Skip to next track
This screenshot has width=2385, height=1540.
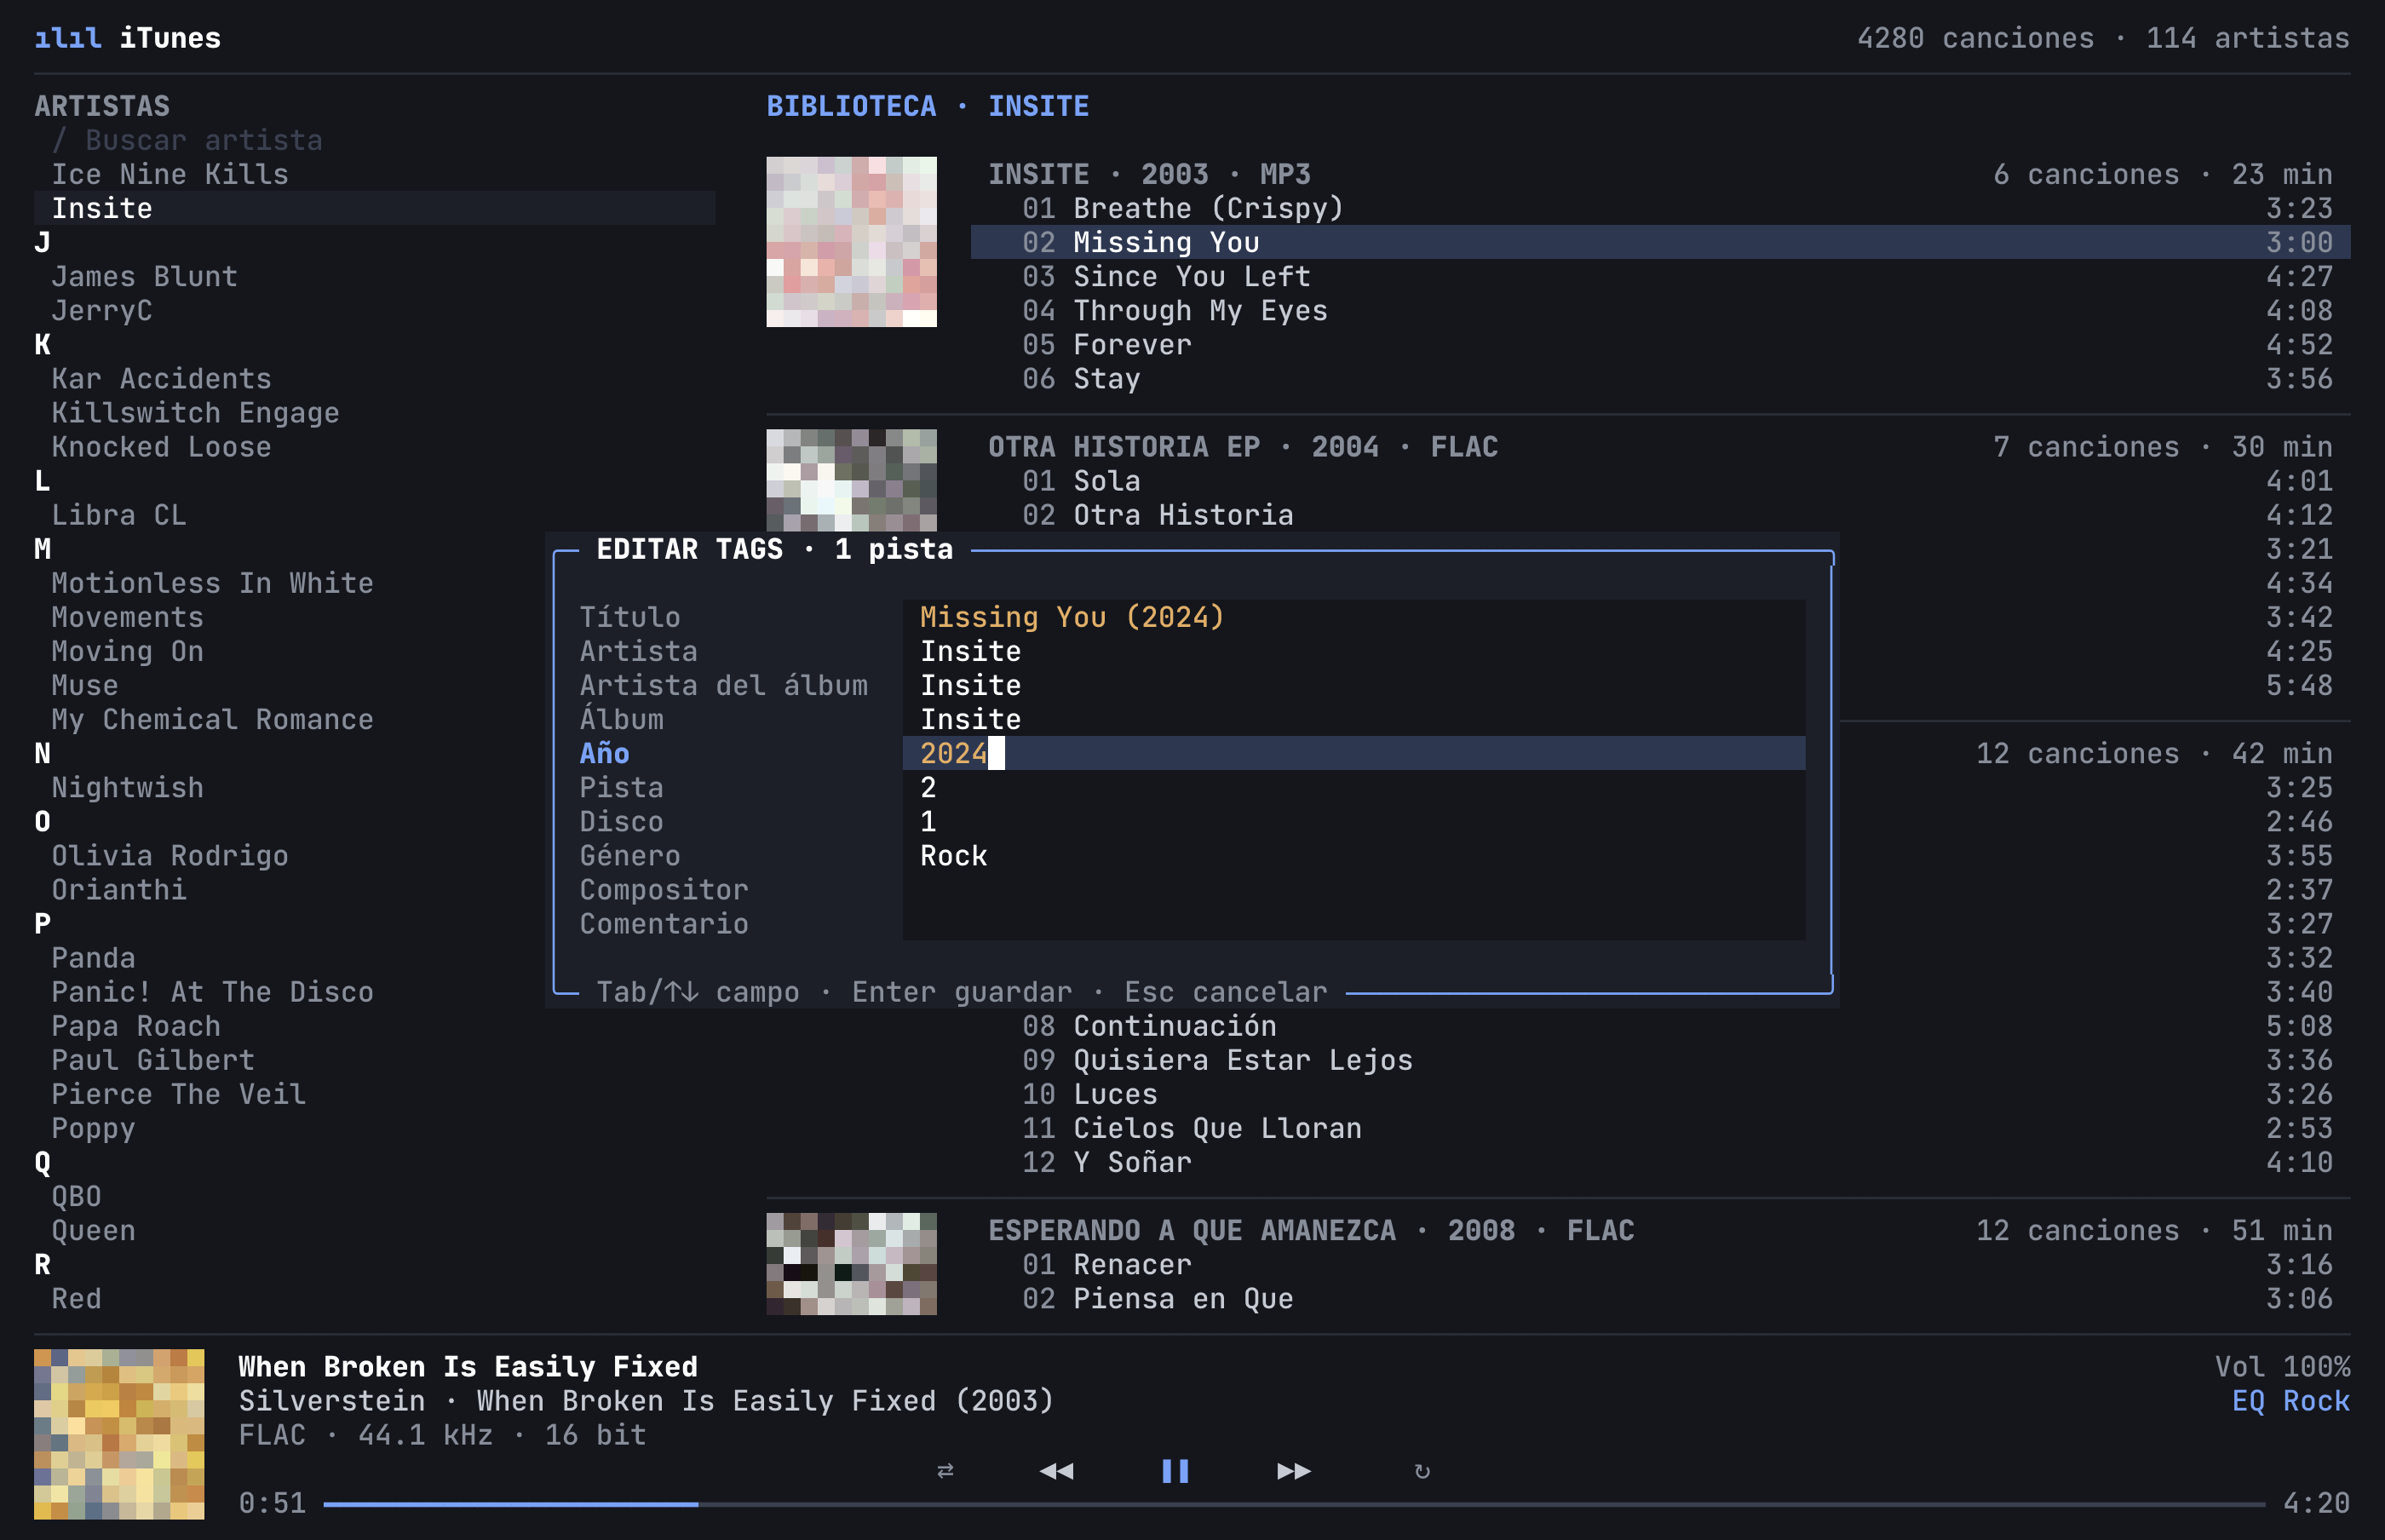1294,1470
